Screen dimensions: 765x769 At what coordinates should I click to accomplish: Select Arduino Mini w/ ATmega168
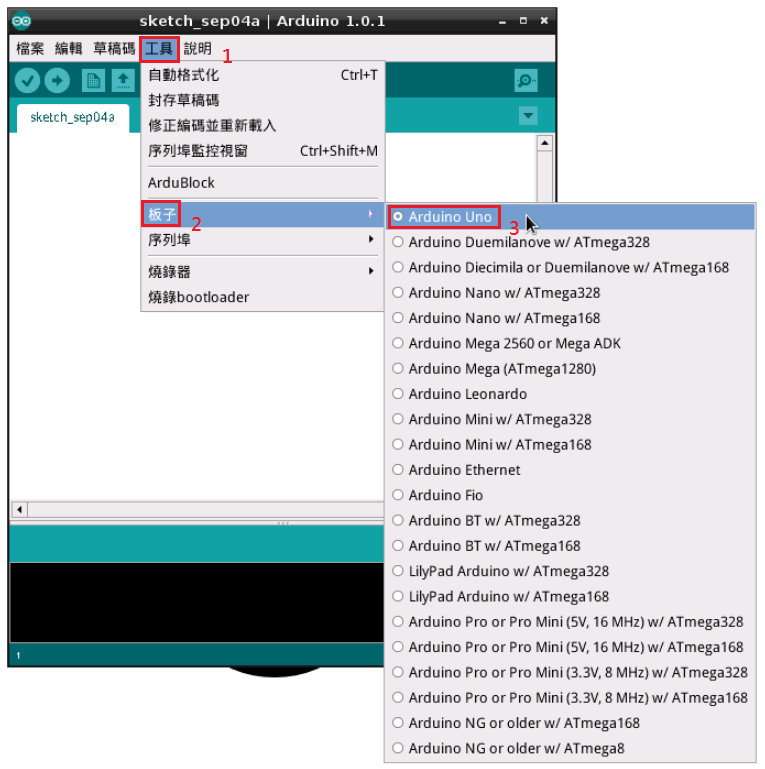[x=570, y=445]
